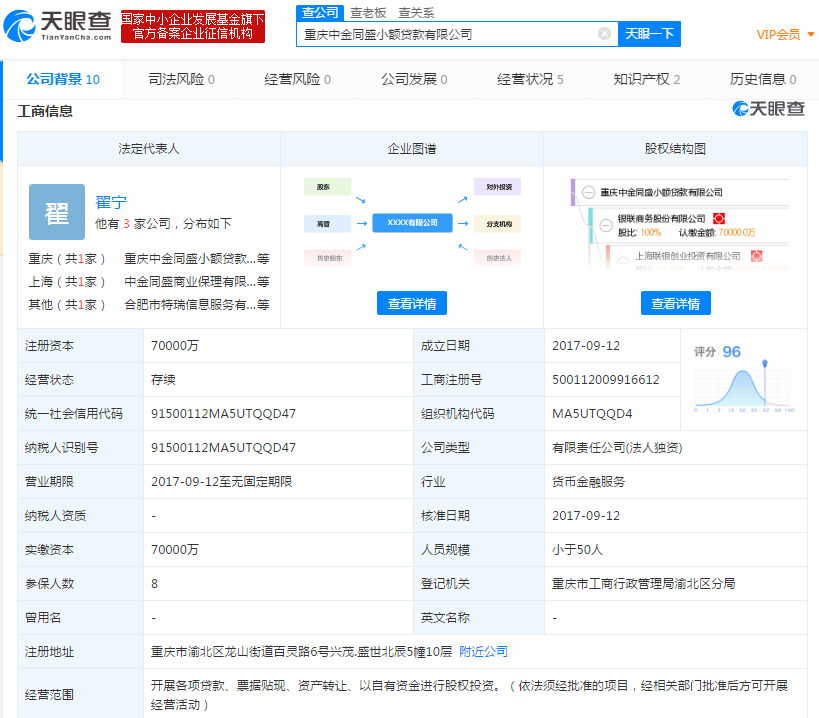819x718 pixels.
Task: Select the 人员规模 value 小于50人
Action: coord(577,549)
